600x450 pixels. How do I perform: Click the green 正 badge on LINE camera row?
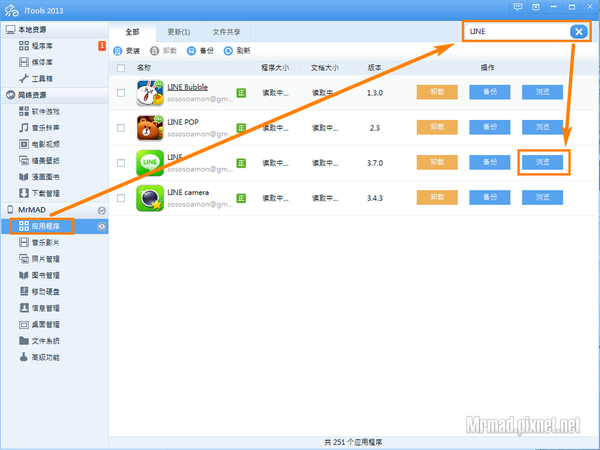coord(241,198)
